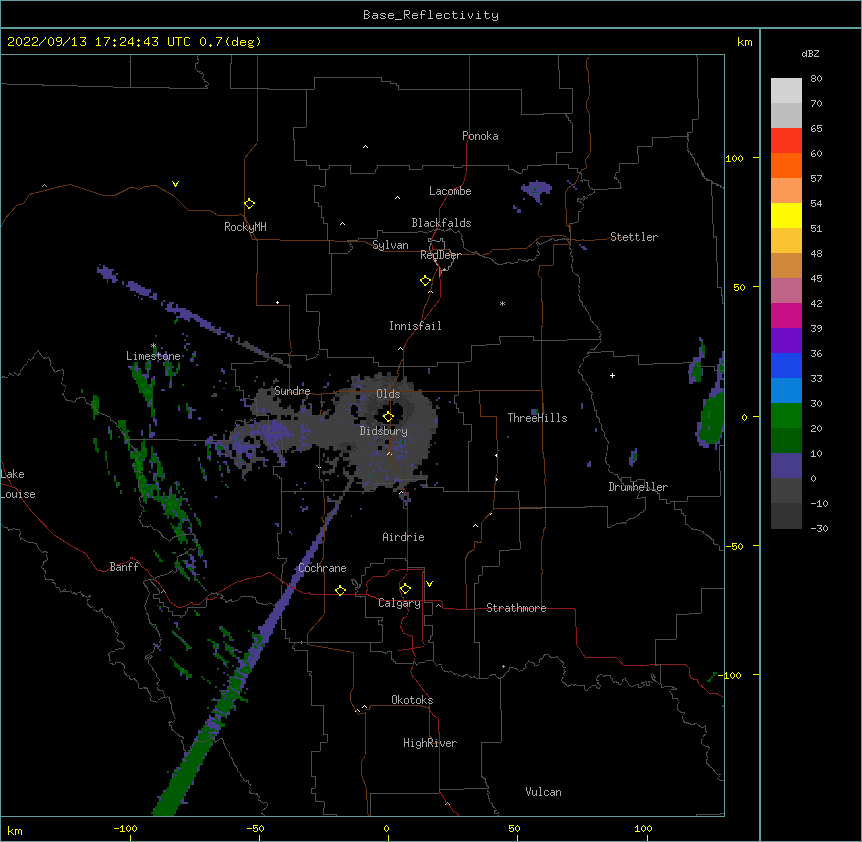Click the Okotoks label
The image size is (862, 842).
(x=412, y=700)
